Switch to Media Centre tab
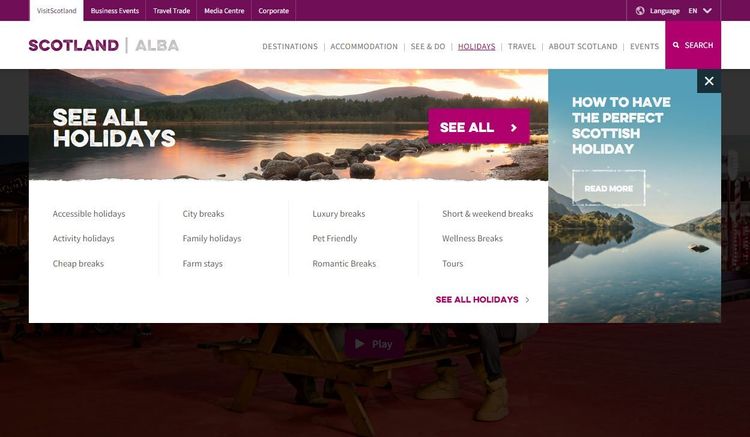The width and height of the screenshot is (750, 437). click(224, 11)
